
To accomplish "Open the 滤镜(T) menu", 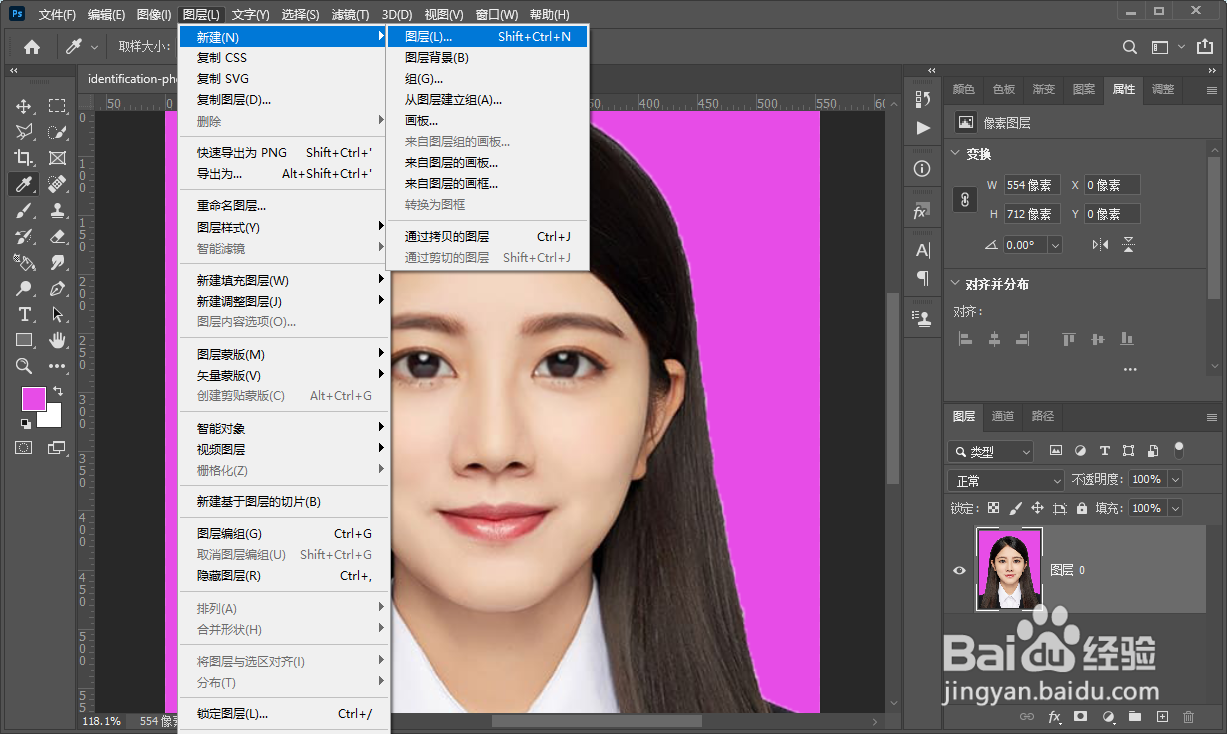I will [x=350, y=14].
